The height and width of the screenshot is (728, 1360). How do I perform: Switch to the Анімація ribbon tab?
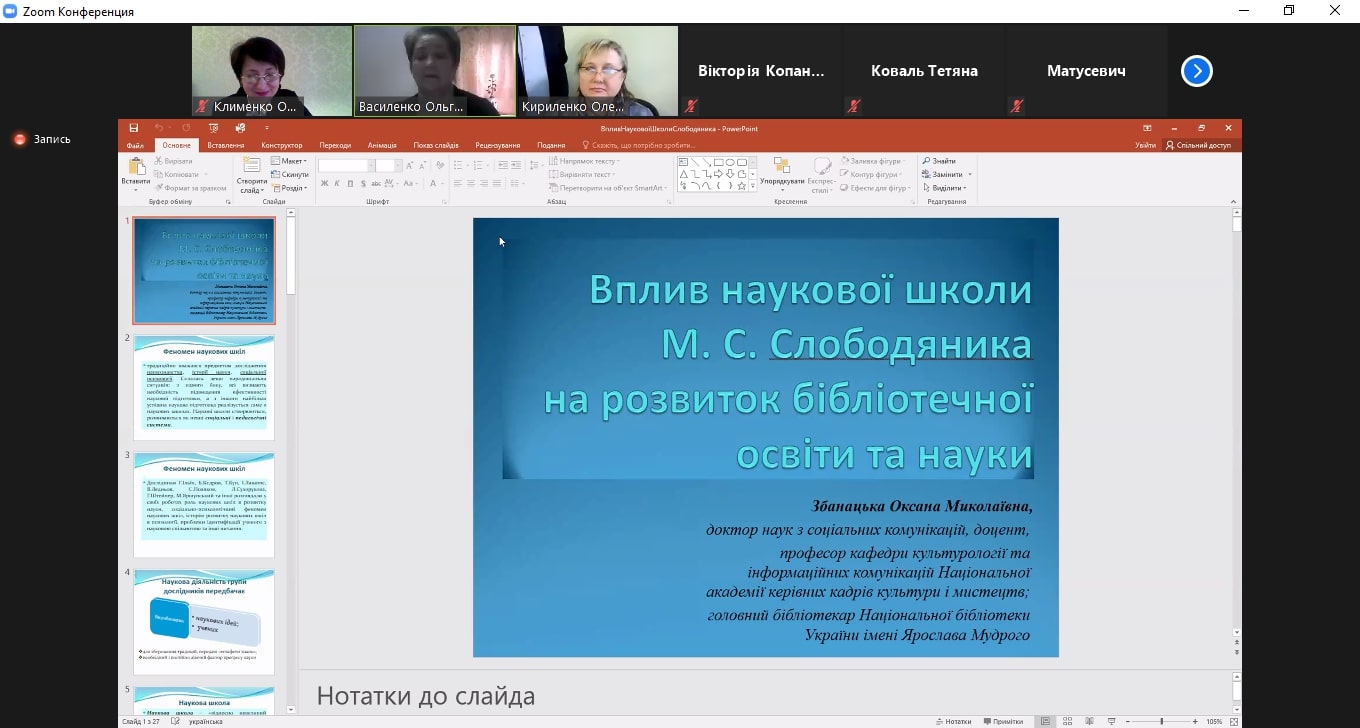[382, 145]
